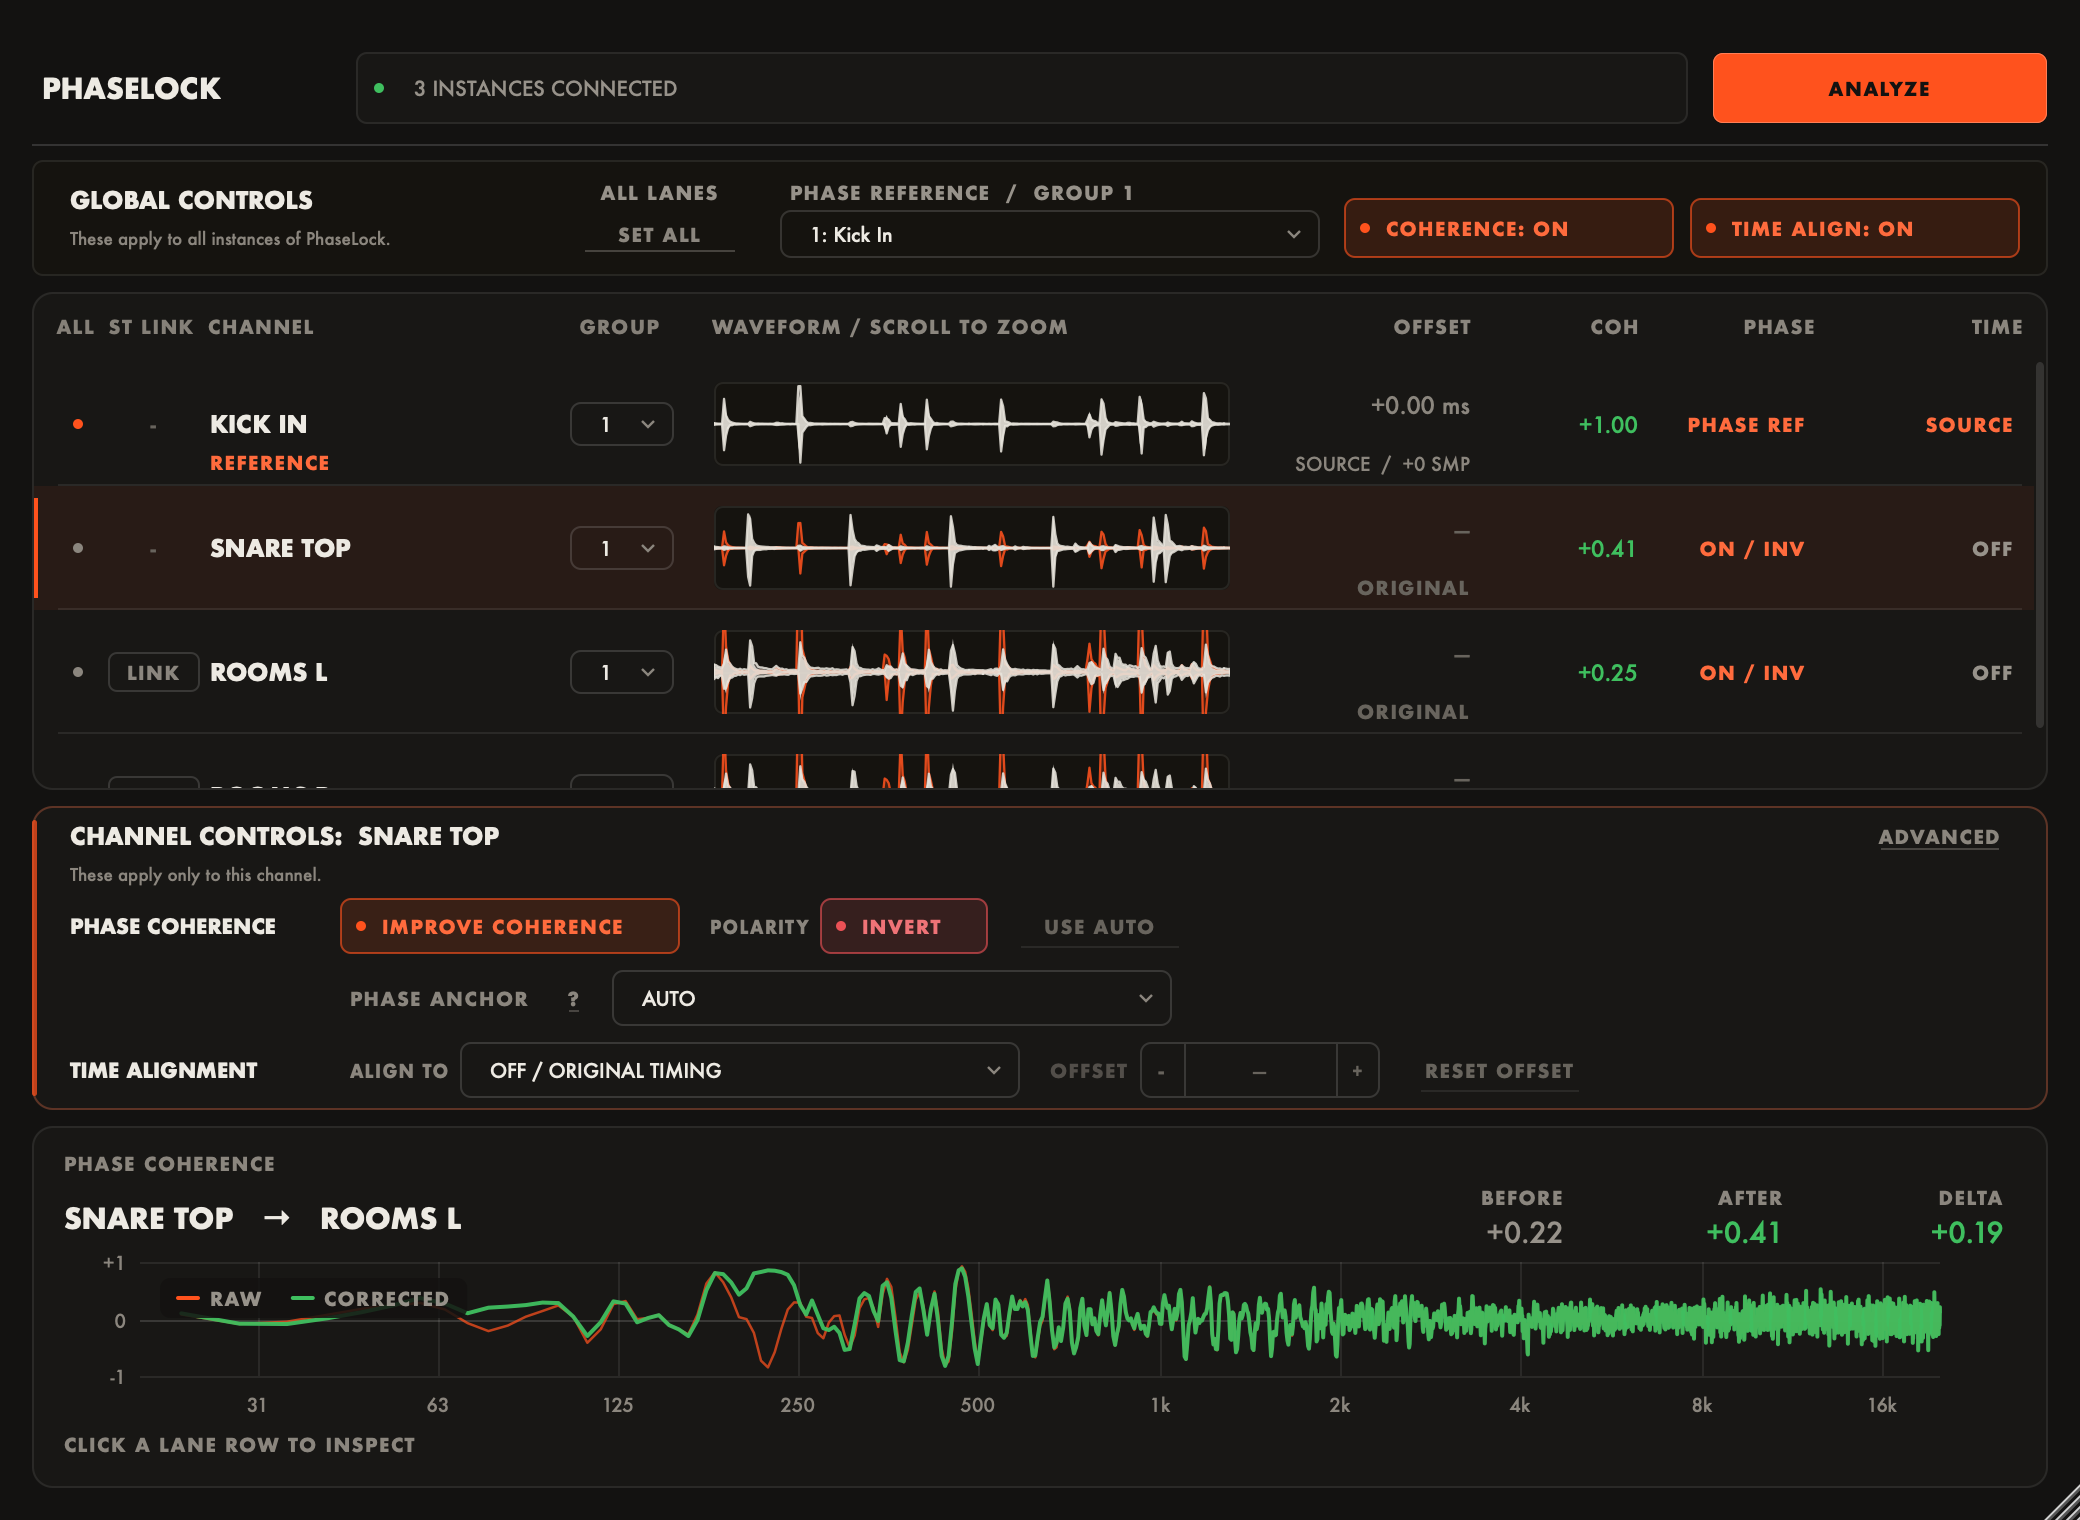Click the lane list vertical scrollbar
This screenshot has height=1520, width=2080.
[x=2039, y=545]
